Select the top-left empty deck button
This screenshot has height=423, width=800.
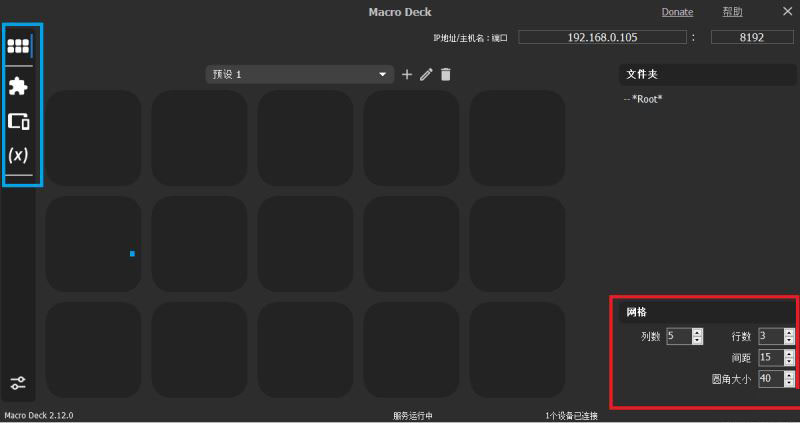point(93,138)
